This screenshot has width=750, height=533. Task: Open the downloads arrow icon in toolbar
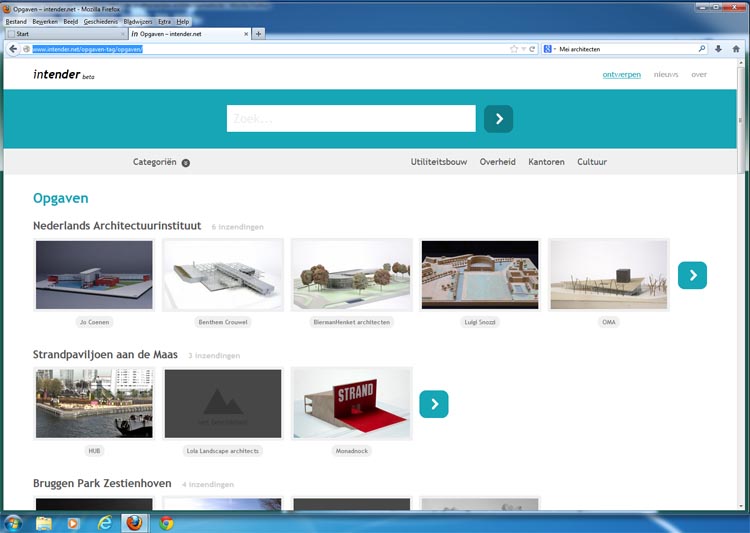coord(718,49)
